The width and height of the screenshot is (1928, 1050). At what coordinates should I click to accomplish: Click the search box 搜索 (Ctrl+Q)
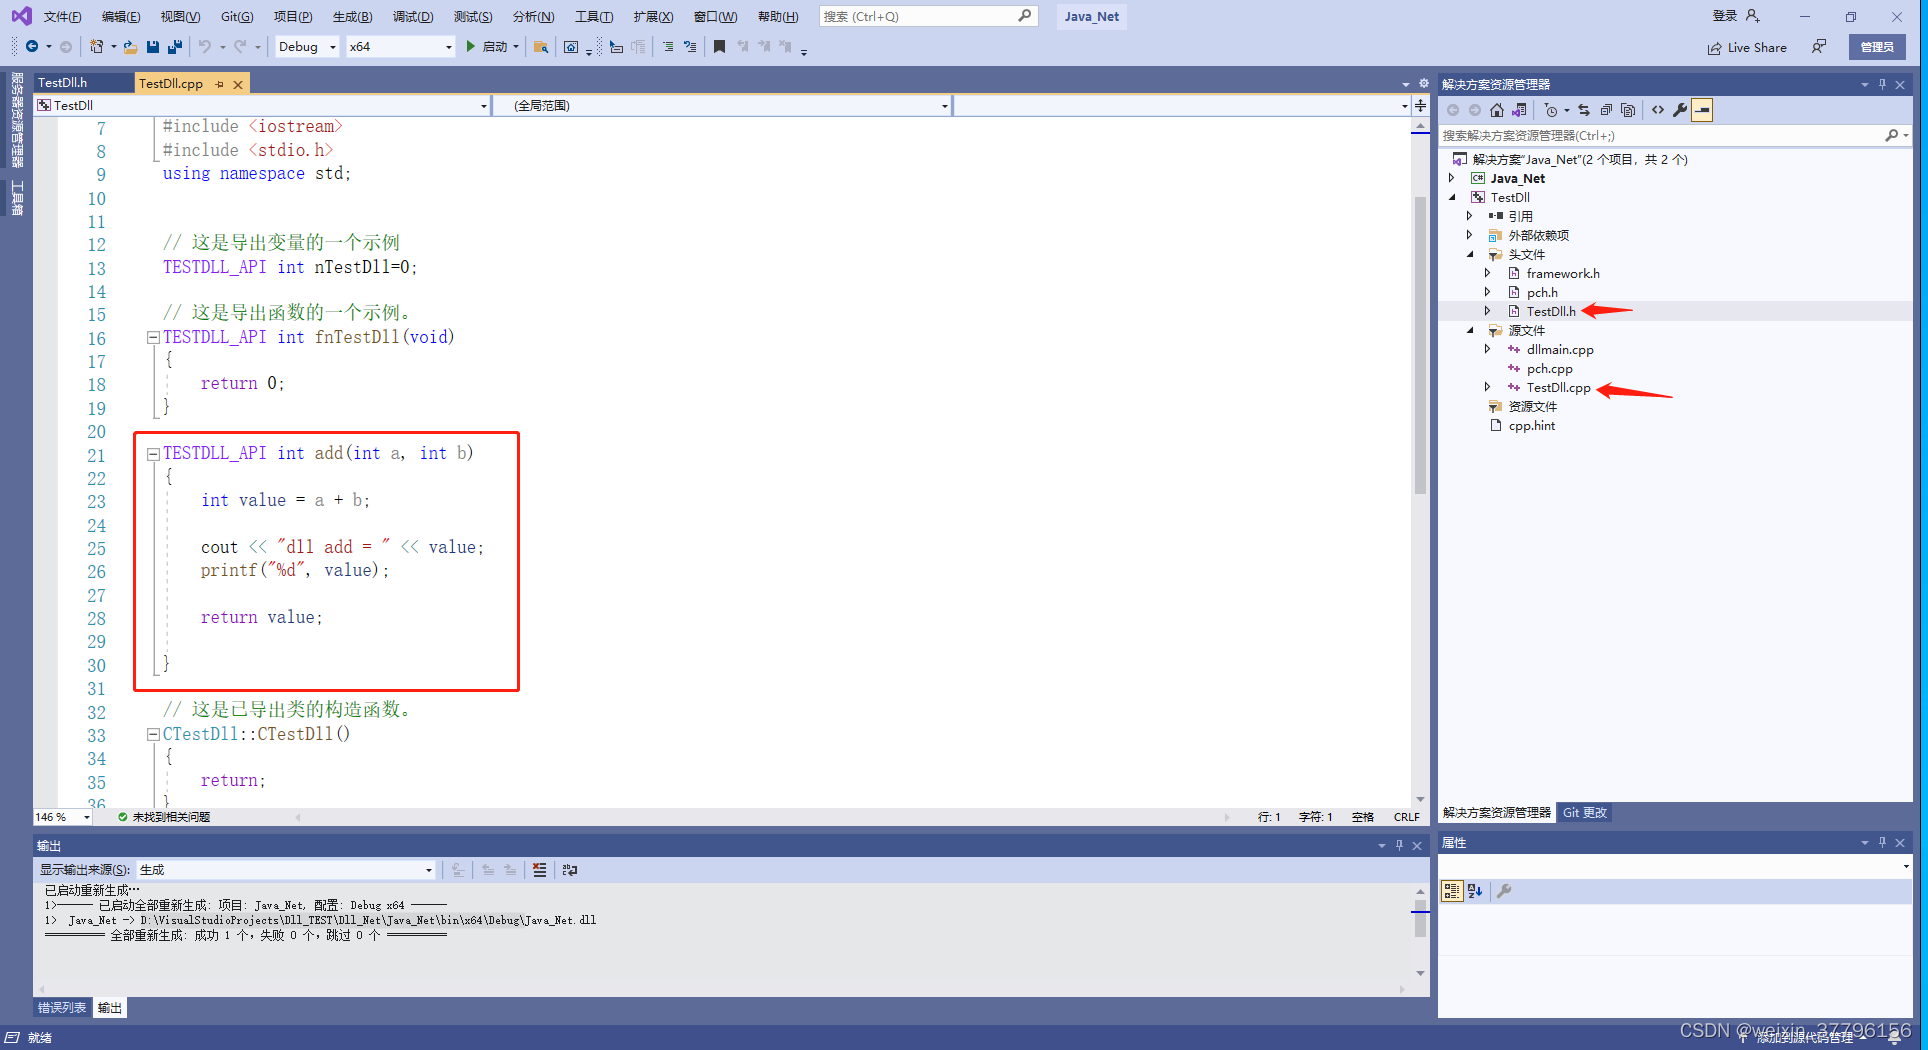tap(927, 17)
